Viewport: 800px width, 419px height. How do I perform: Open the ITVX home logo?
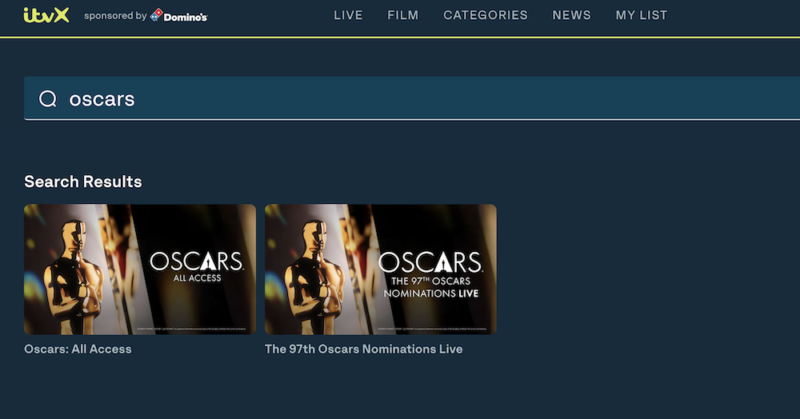click(x=46, y=15)
